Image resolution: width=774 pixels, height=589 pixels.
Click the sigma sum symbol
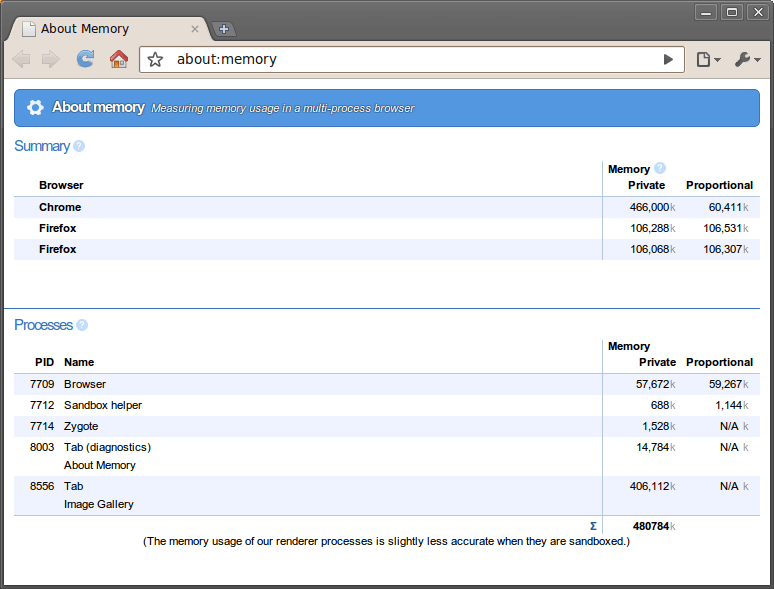click(x=593, y=526)
